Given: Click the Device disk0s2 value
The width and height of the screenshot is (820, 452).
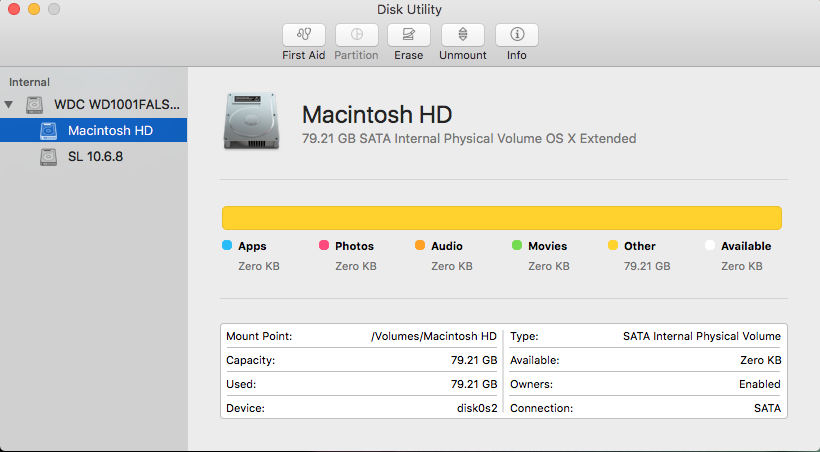Looking at the screenshot, I should coord(477,408).
